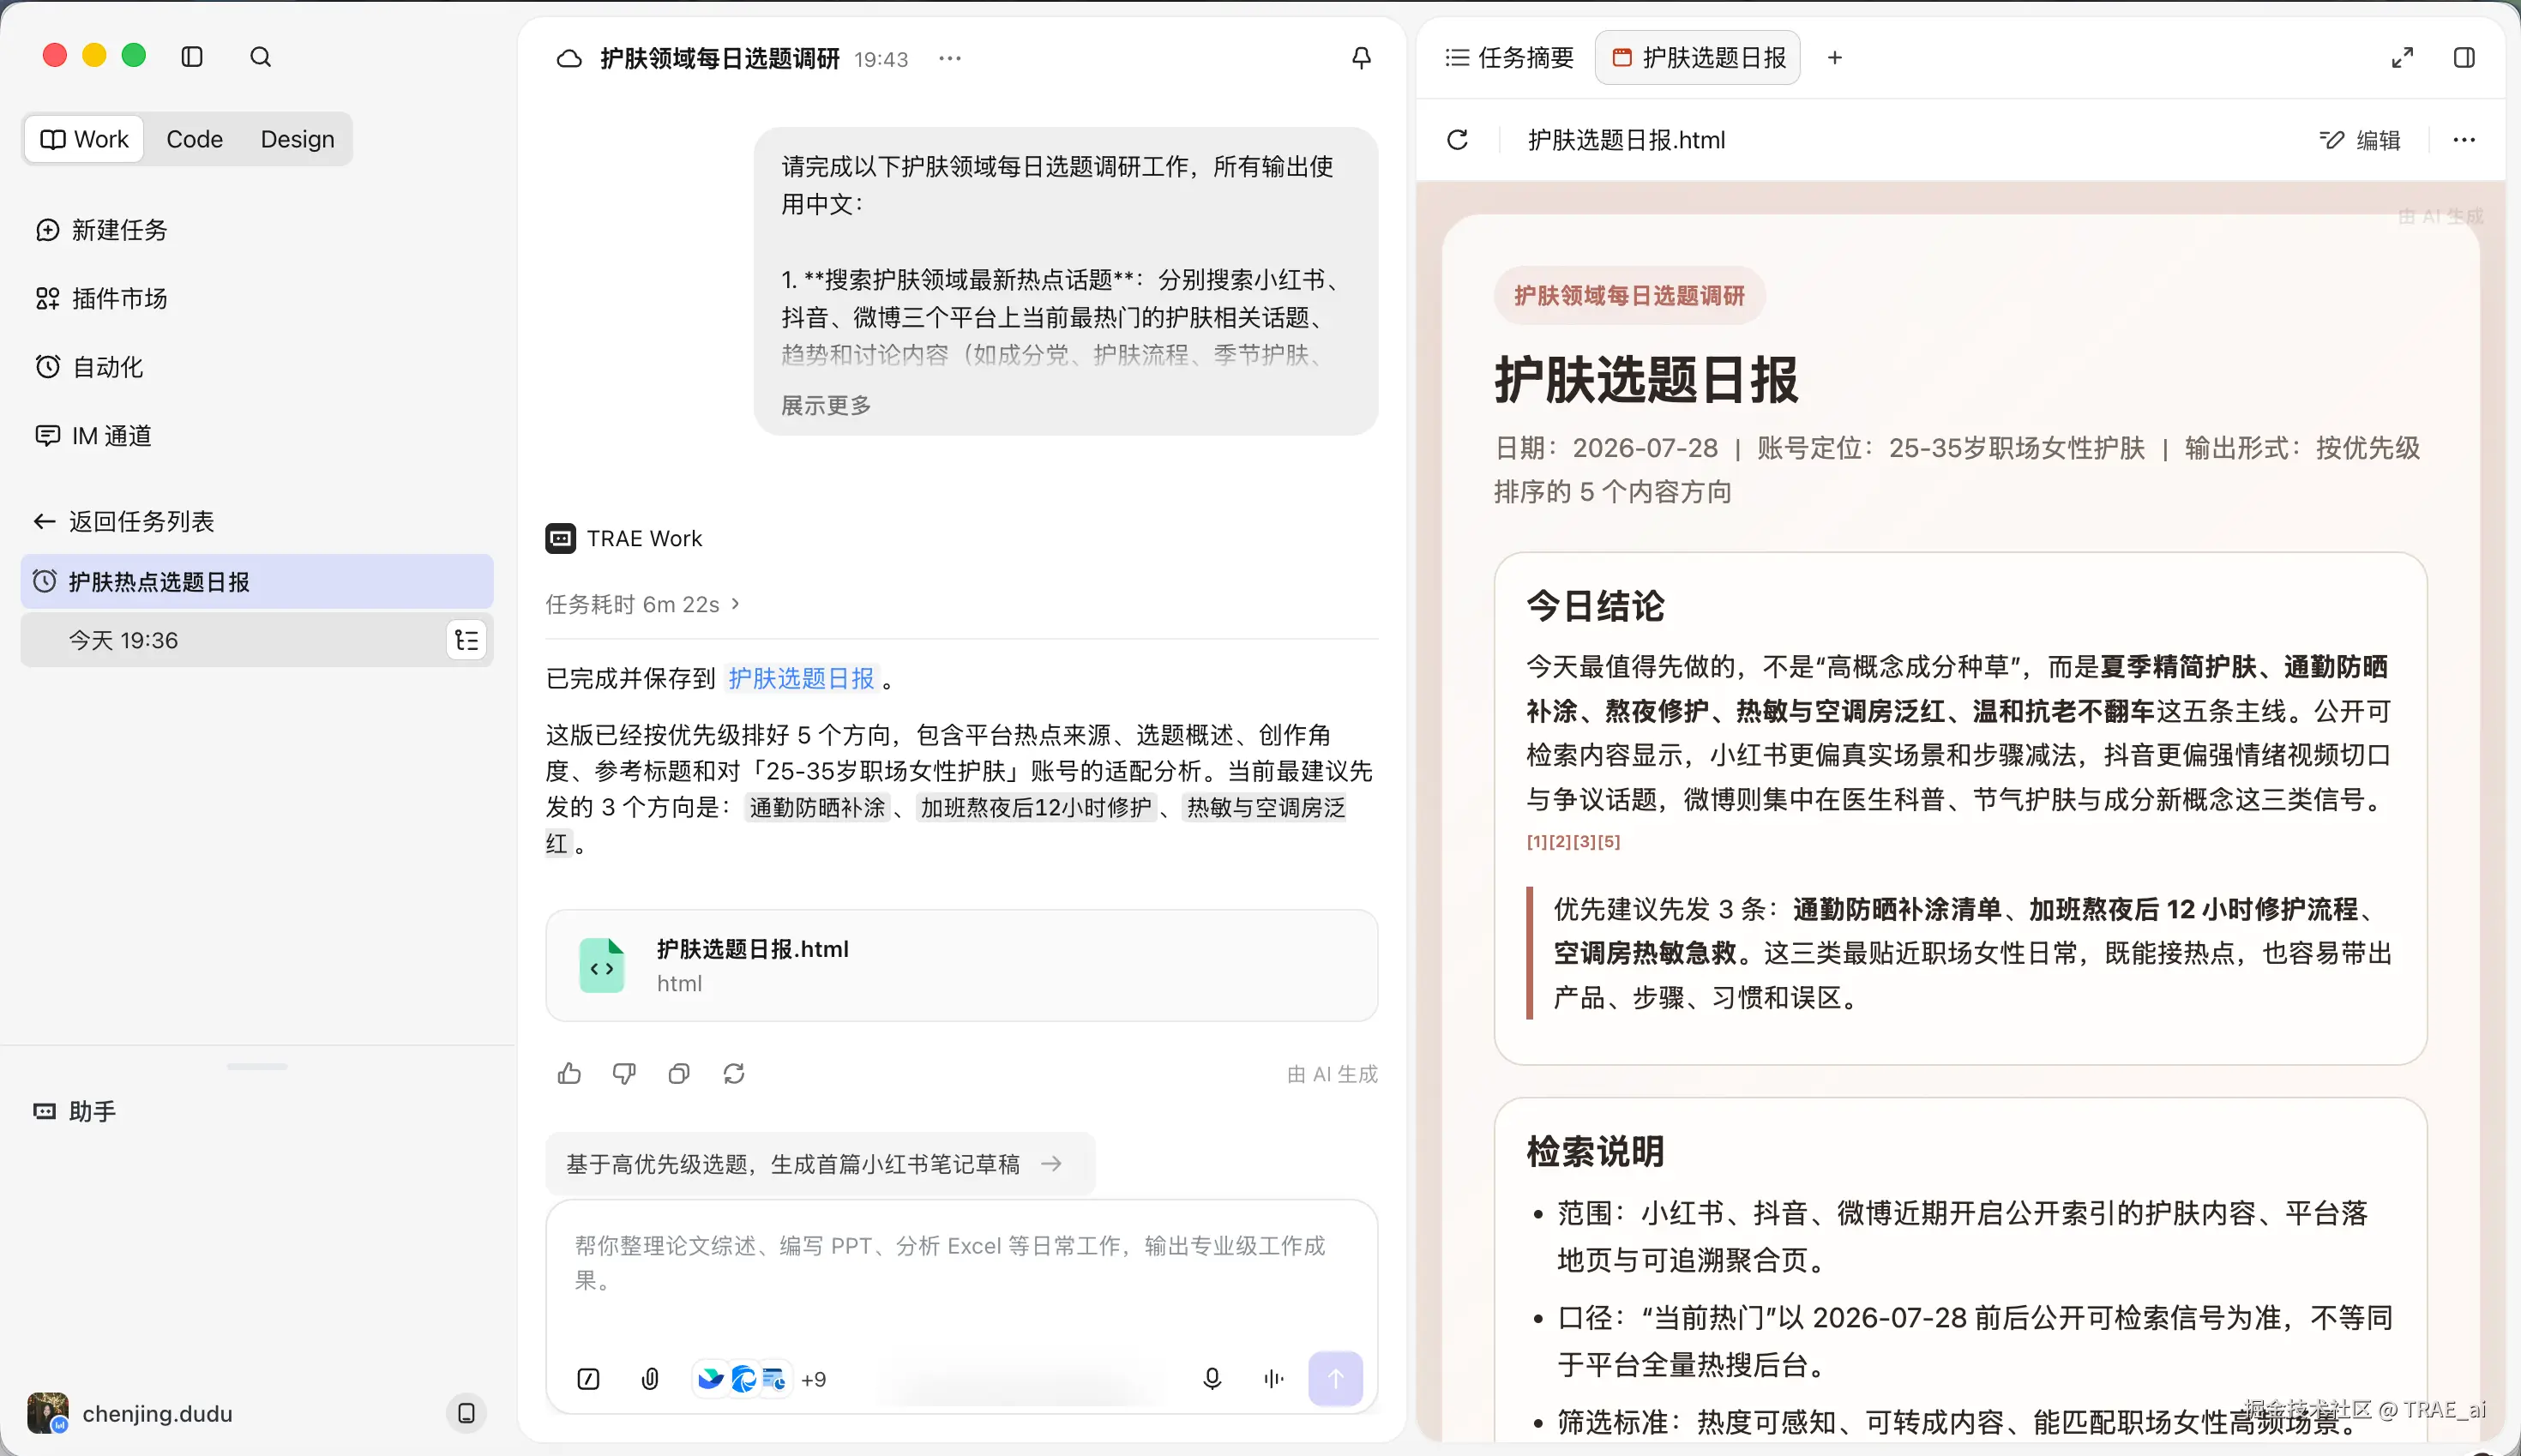This screenshot has height=1456, width=2521.
Task: Show the +9 additional plugins
Action: [813, 1379]
